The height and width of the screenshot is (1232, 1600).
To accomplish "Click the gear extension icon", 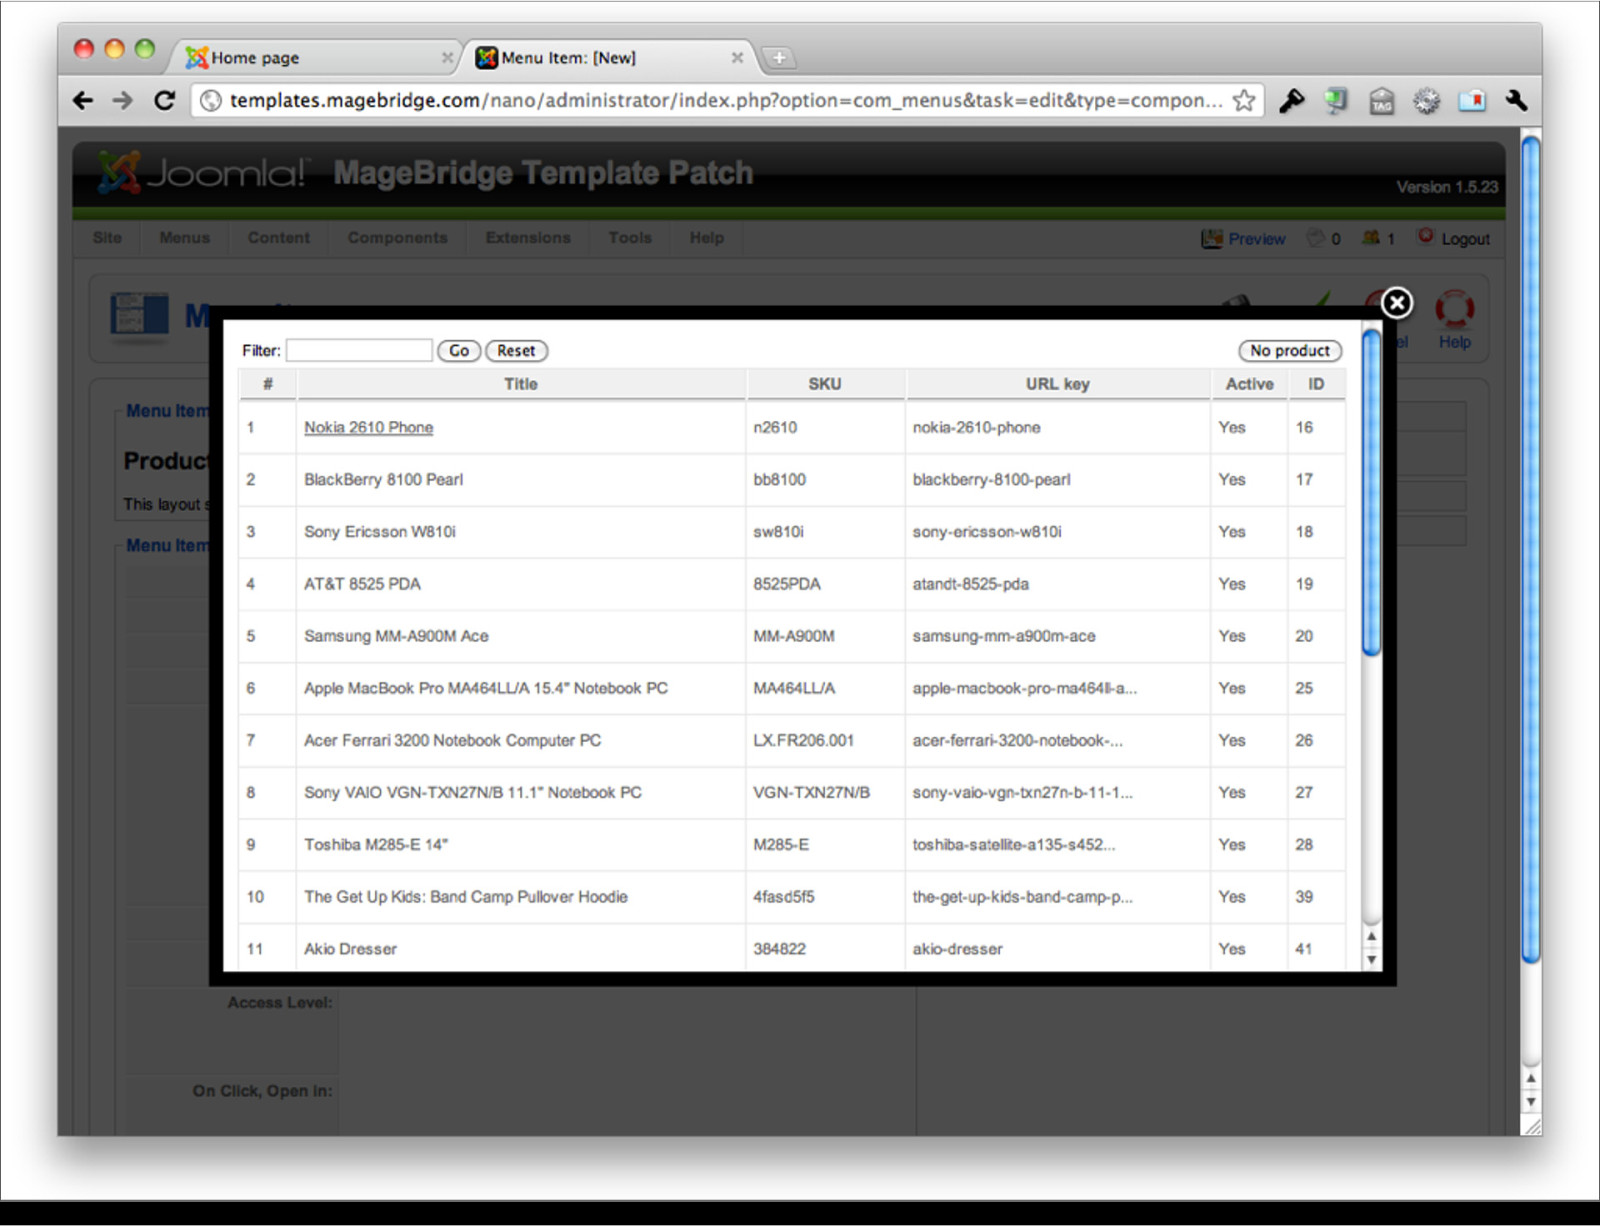I will (x=1426, y=100).
